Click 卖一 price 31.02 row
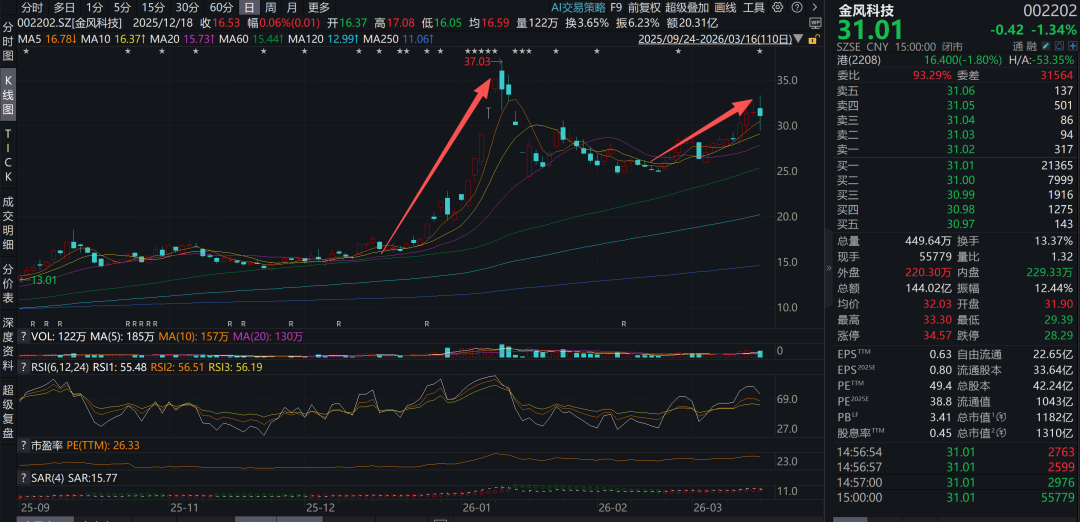1080x522 pixels. click(x=955, y=149)
